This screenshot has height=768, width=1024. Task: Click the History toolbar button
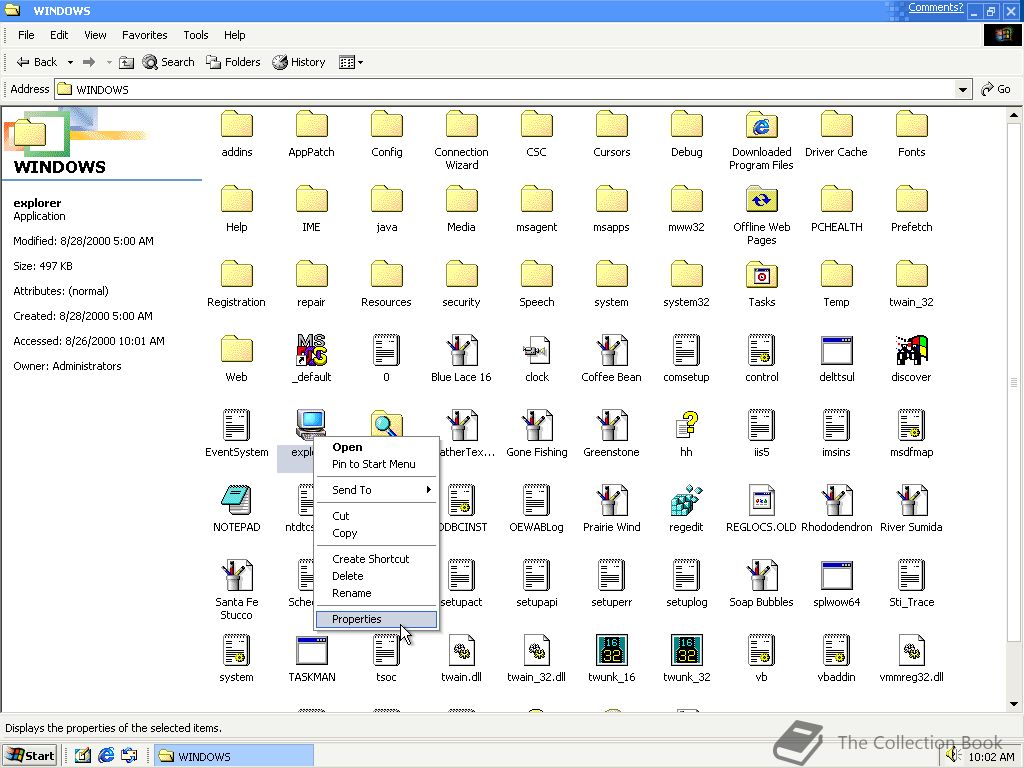[x=299, y=62]
